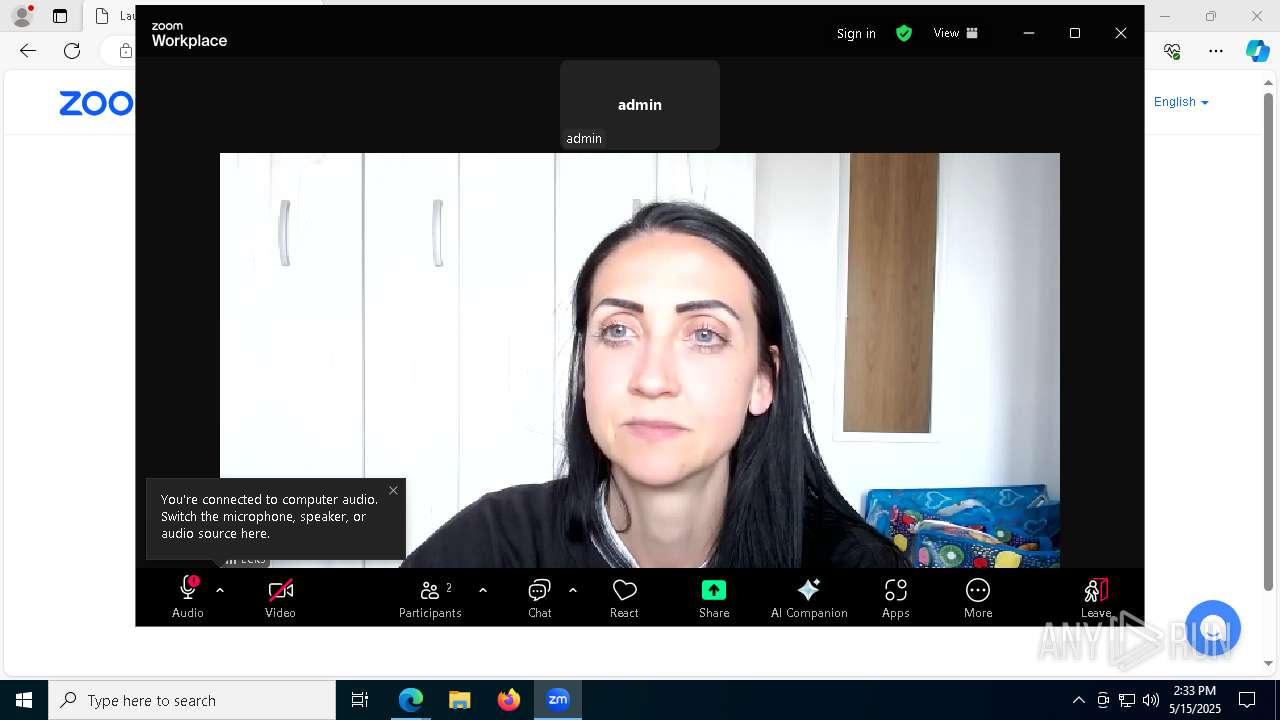
Task: Open the clock showing 2:33 PM
Action: 1195,700
